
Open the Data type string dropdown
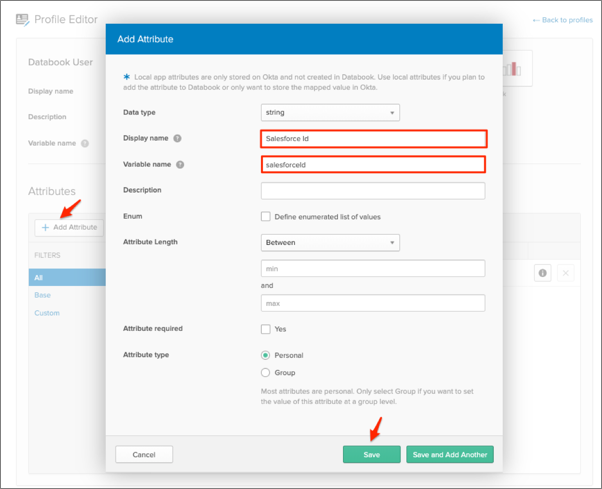(x=329, y=112)
